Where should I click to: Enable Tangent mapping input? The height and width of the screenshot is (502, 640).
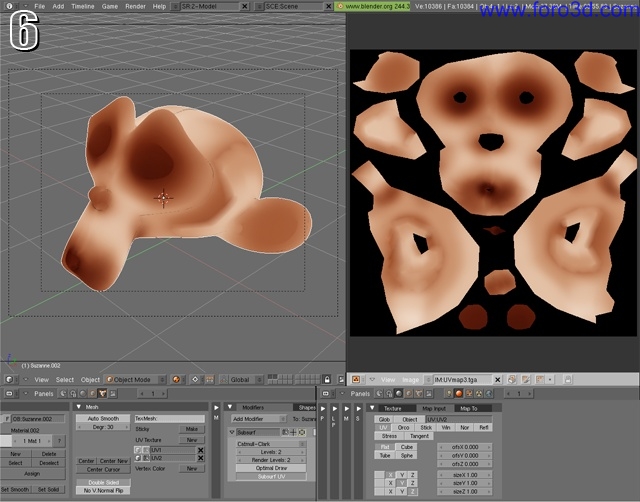click(x=419, y=436)
